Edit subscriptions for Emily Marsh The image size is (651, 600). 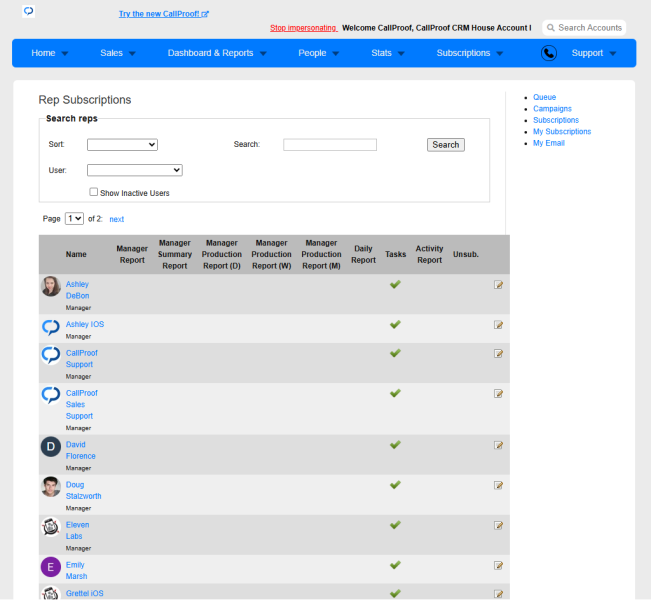[498, 566]
